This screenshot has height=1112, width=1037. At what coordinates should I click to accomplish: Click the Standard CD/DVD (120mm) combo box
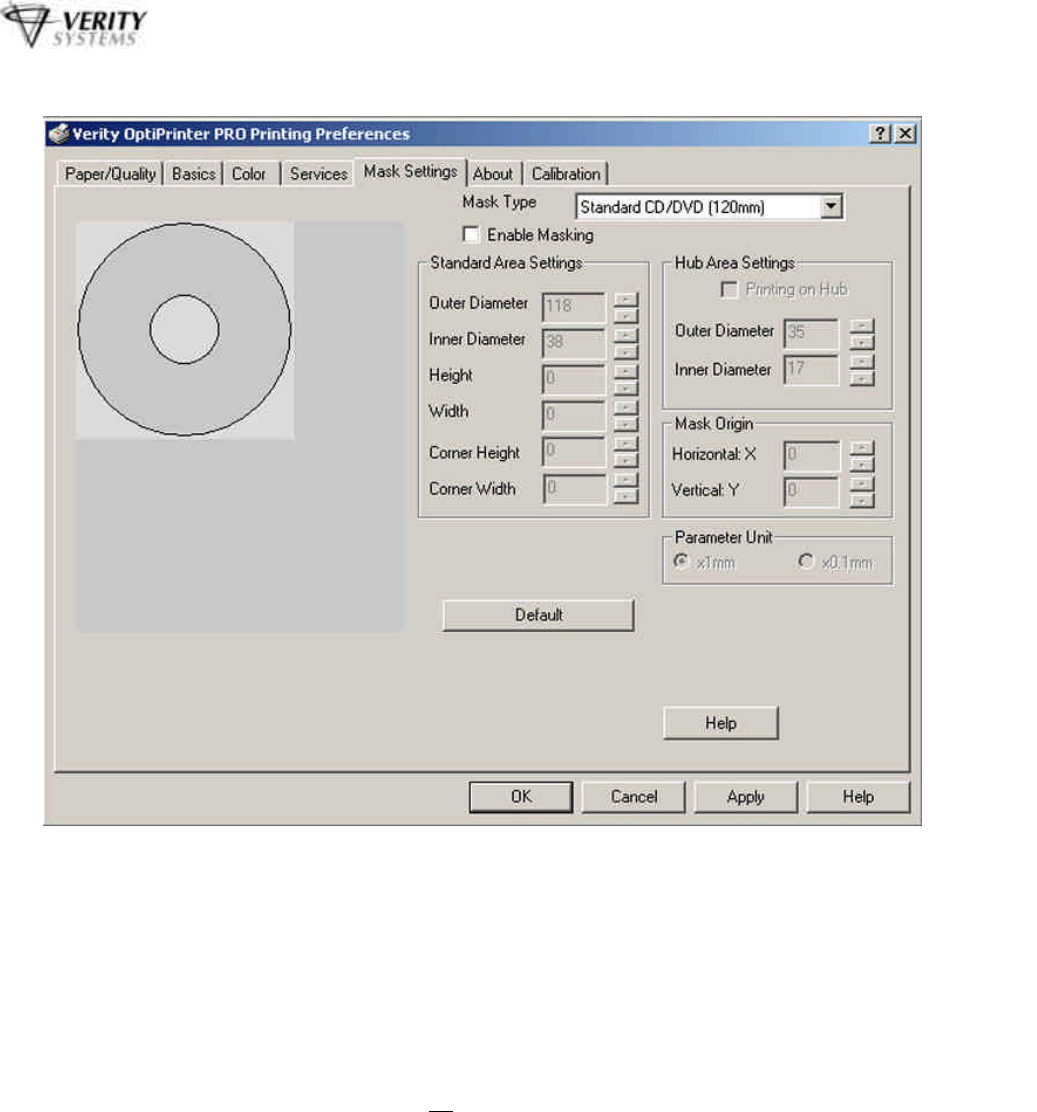[709, 207]
